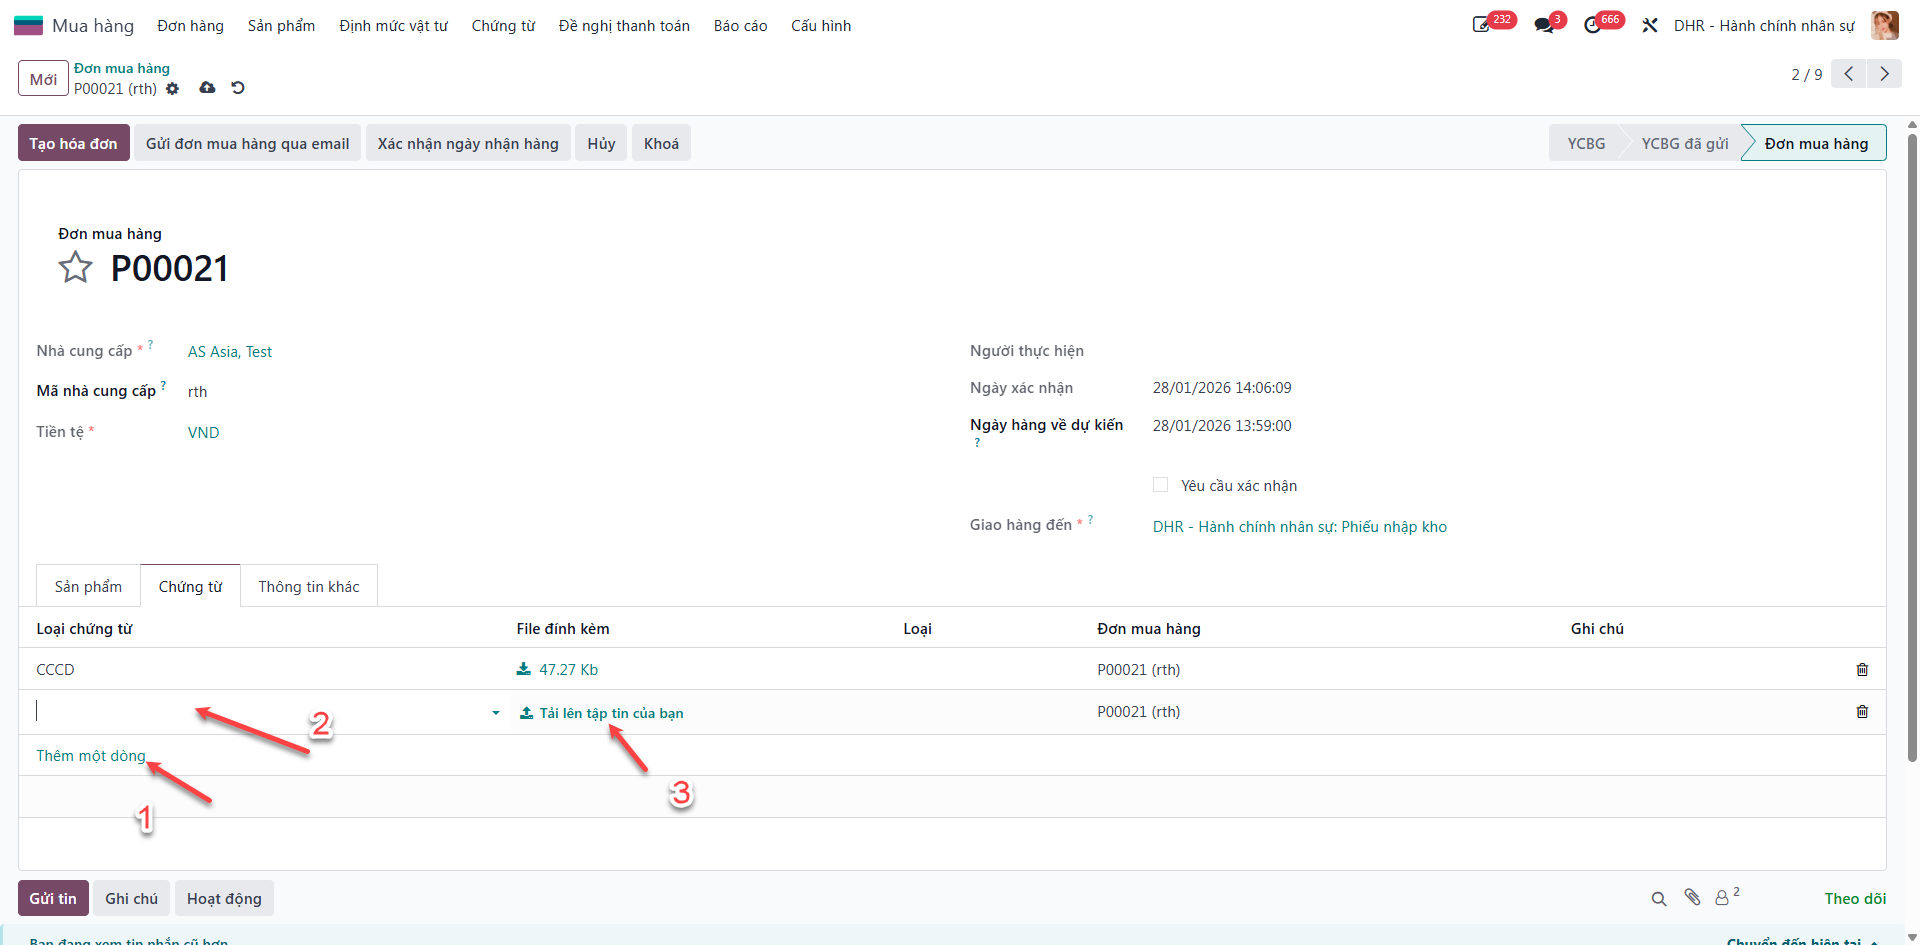Open the user avatar menu
Screen dimensions: 1920x945
(1884, 25)
